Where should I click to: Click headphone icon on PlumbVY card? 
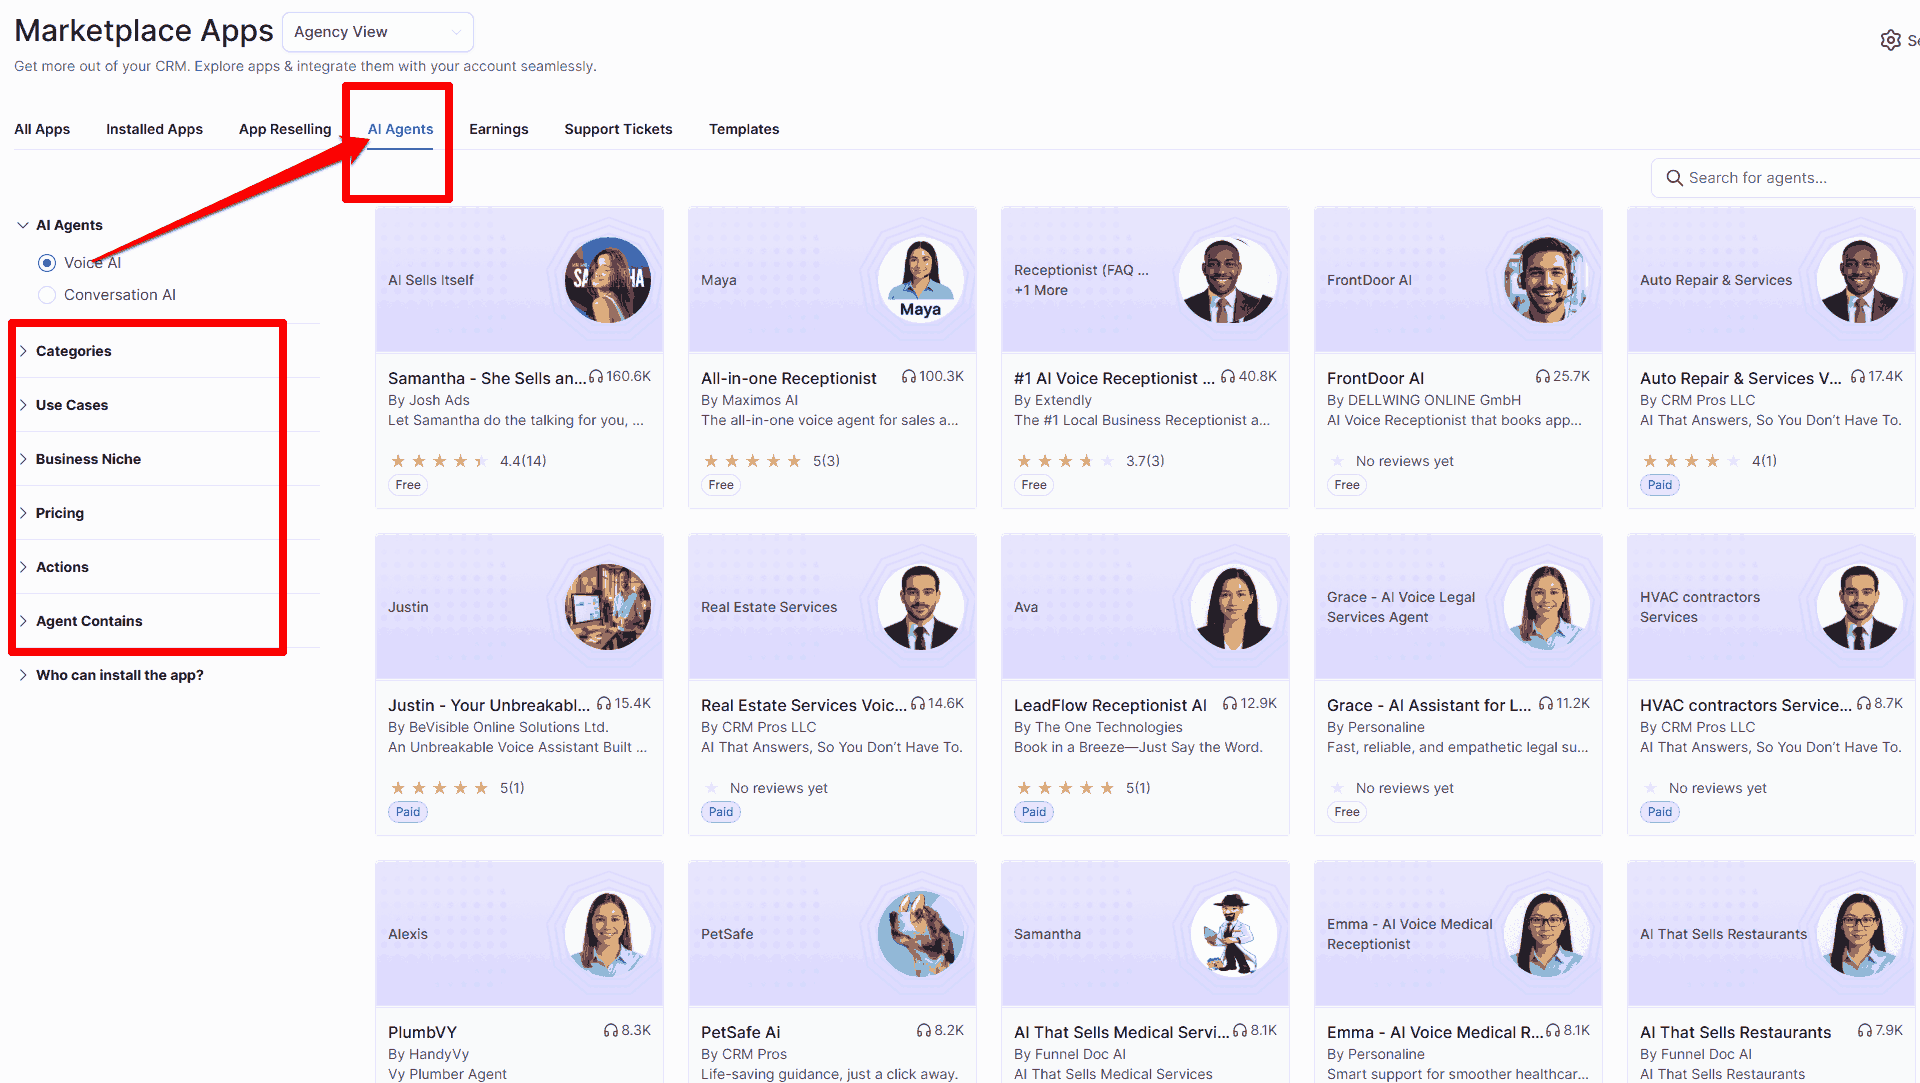(611, 1031)
